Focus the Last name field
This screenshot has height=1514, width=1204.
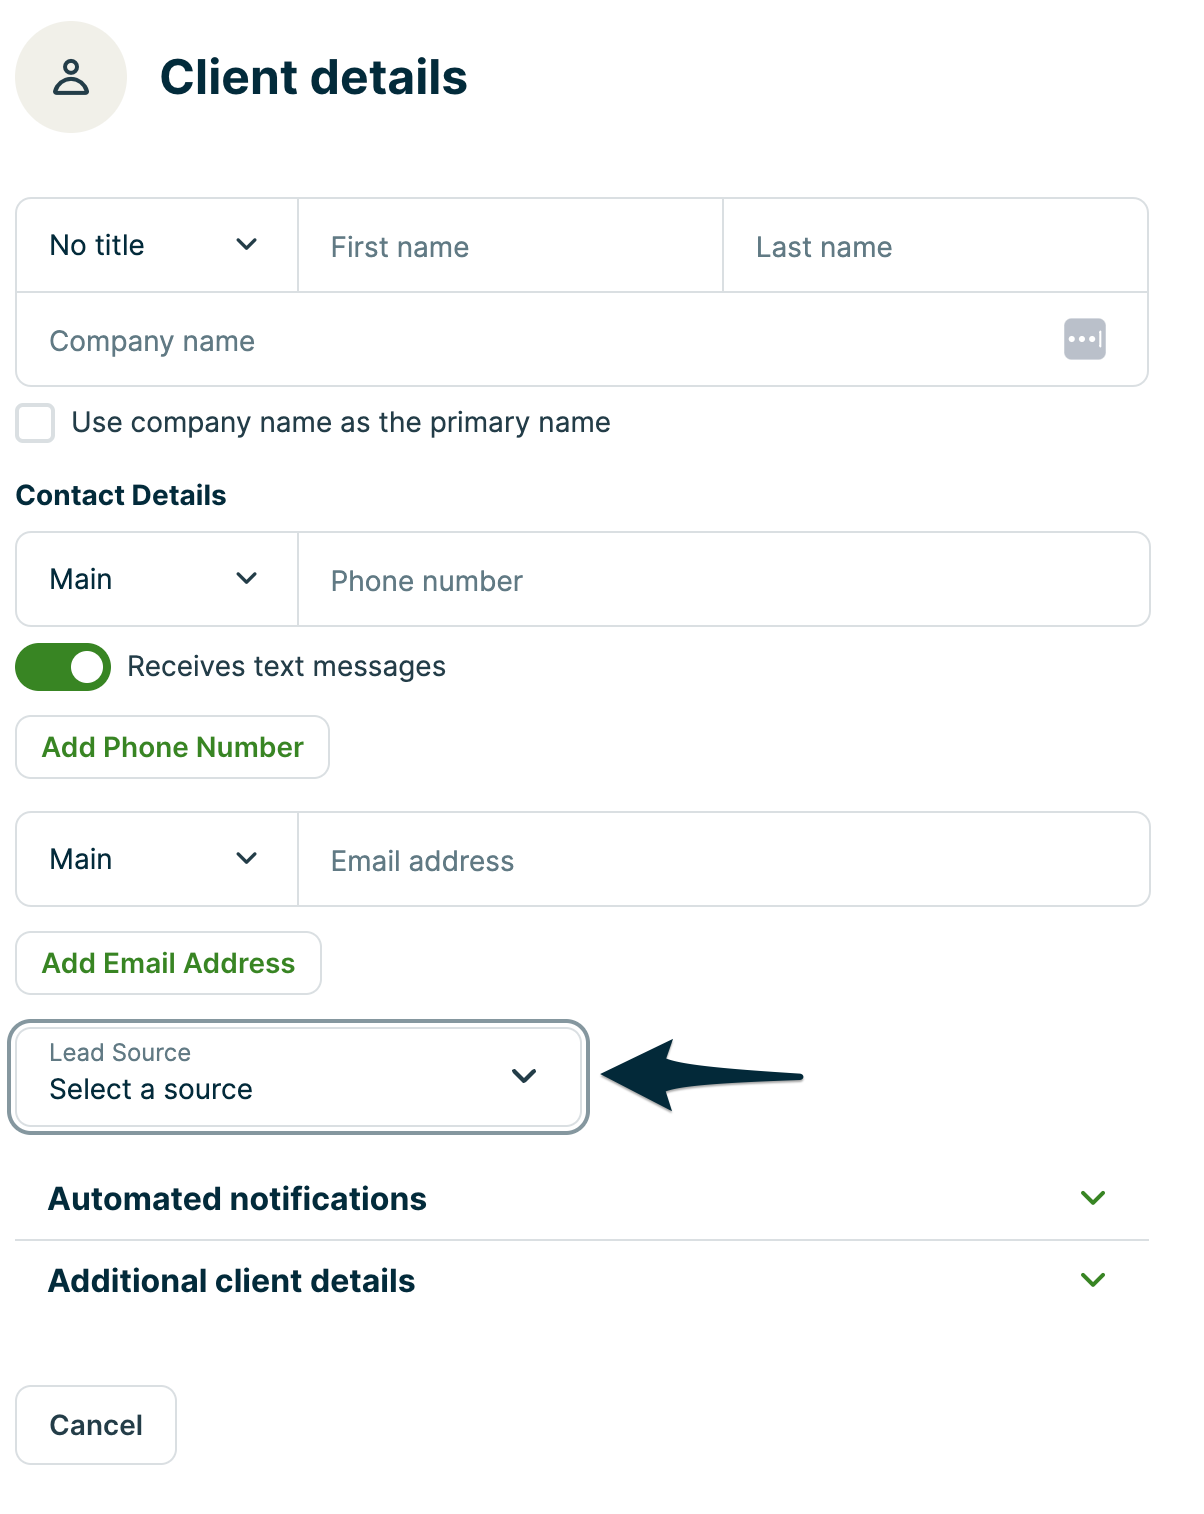[934, 247]
